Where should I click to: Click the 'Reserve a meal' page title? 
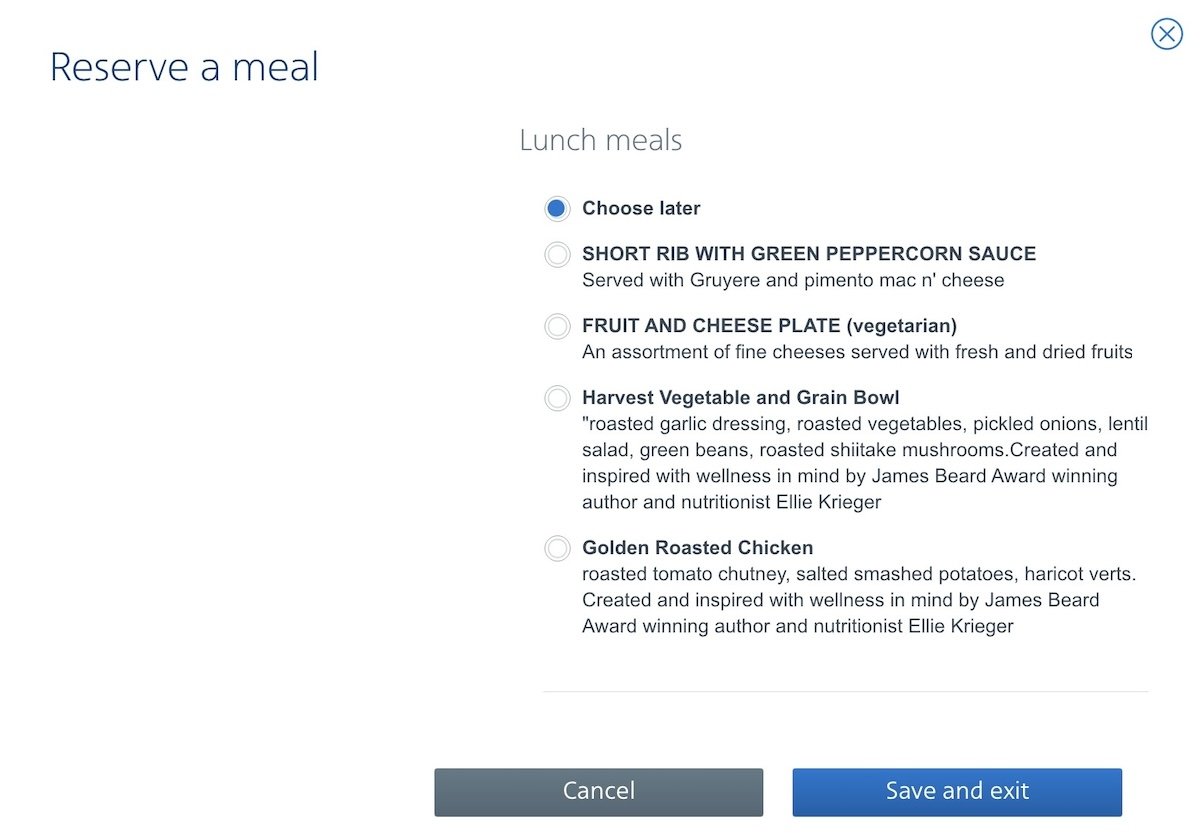pyautogui.click(x=184, y=68)
